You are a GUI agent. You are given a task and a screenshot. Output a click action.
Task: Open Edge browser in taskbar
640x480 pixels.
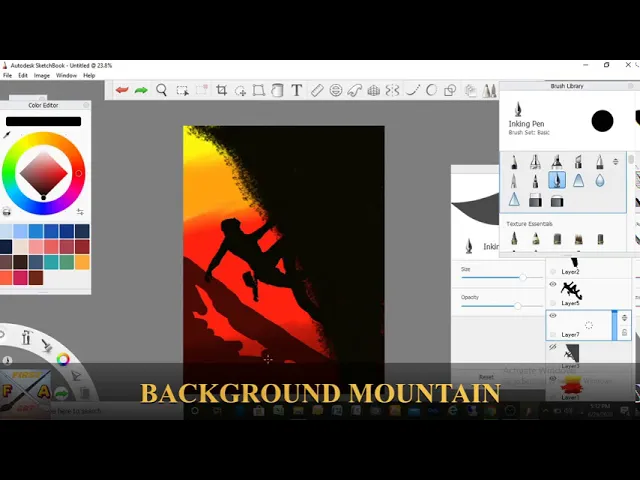pos(452,411)
